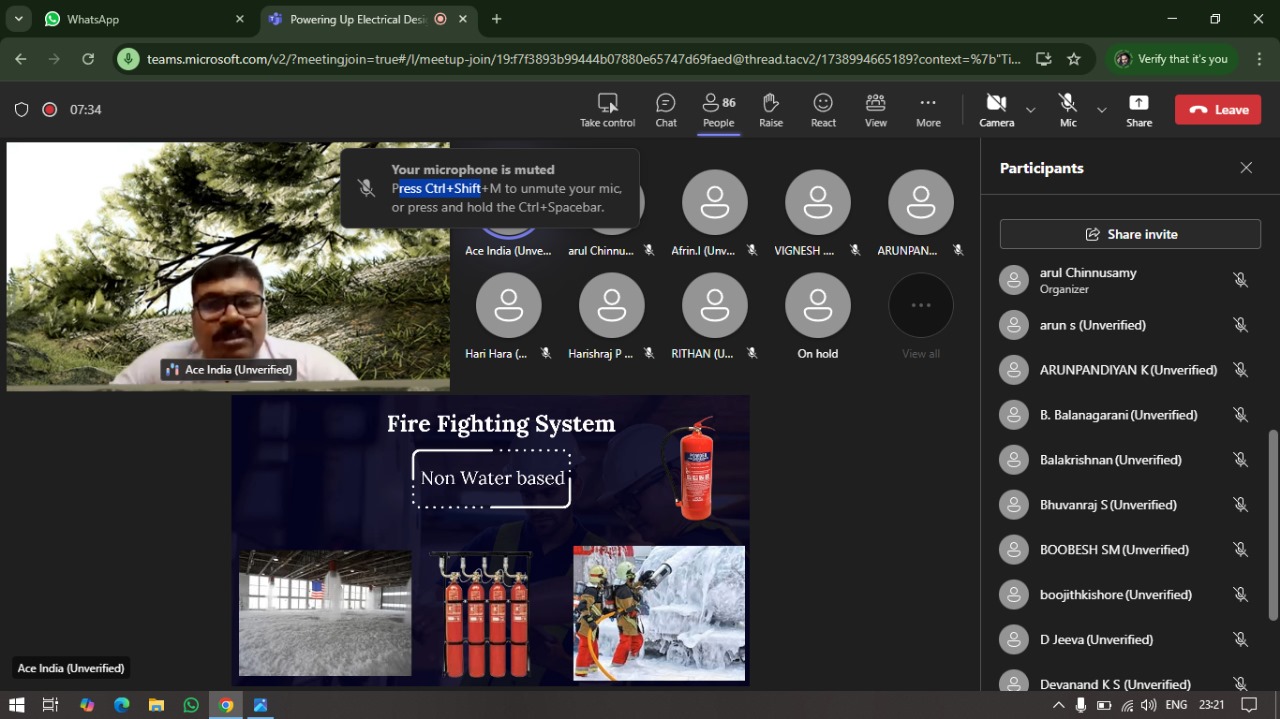Toggle the Camera on
This screenshot has width=1280, height=719.
coord(996,109)
